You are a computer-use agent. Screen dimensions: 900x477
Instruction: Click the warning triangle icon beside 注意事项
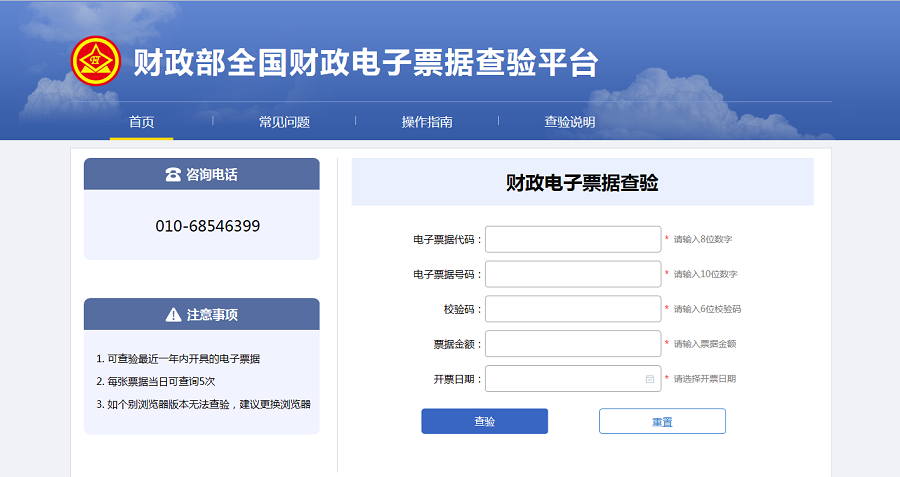173,314
